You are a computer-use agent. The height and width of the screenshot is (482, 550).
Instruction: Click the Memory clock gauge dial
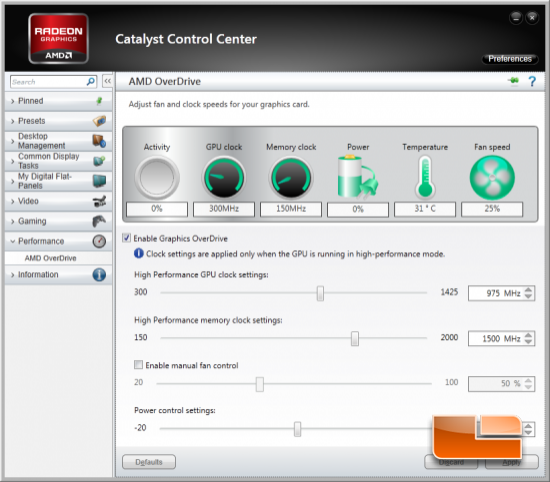click(x=291, y=178)
